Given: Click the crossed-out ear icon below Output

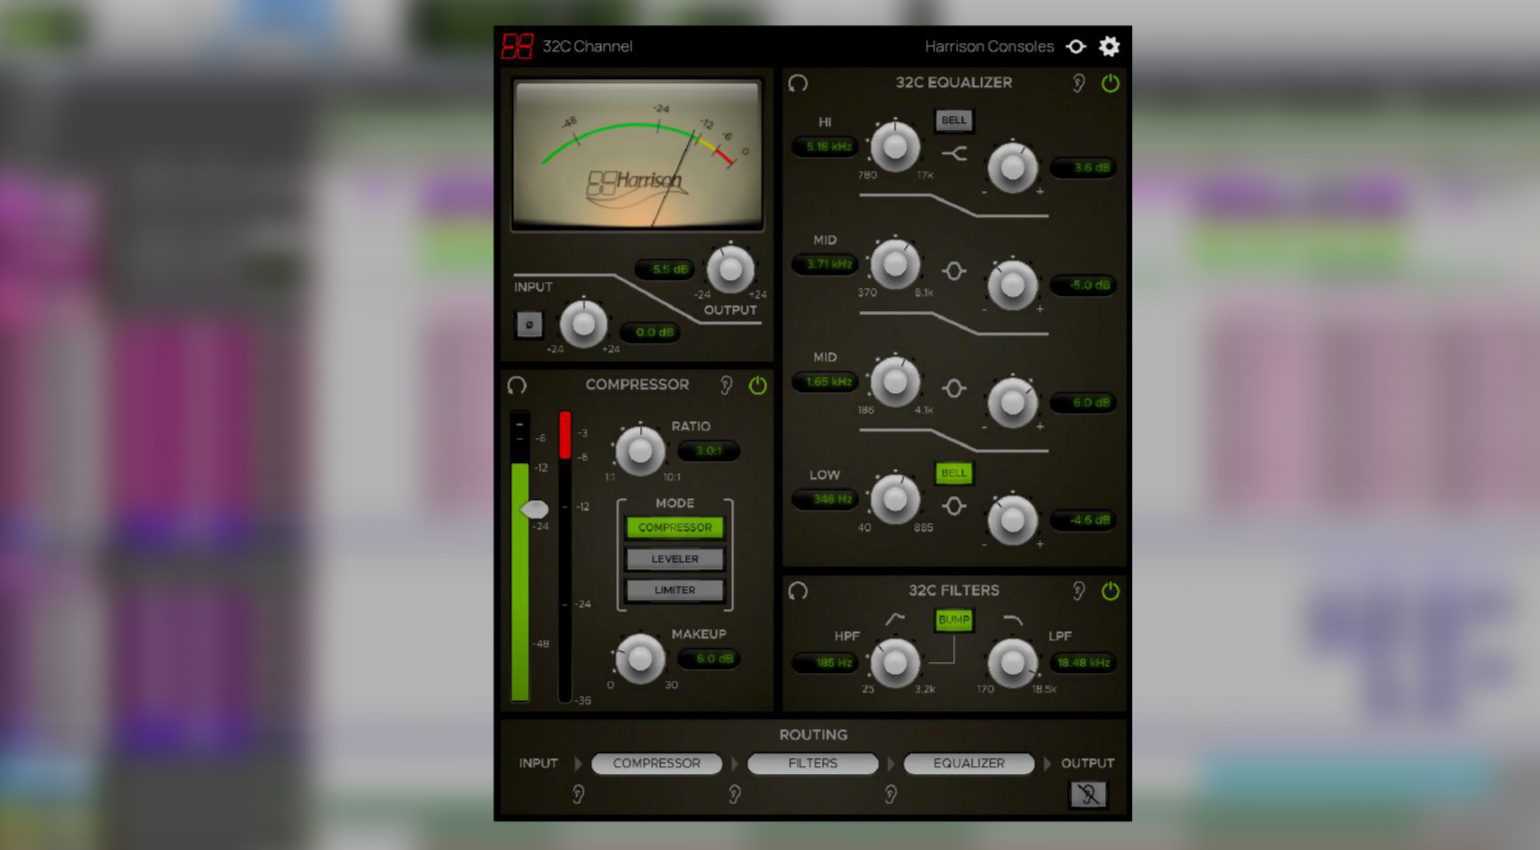Looking at the screenshot, I should click(1088, 794).
